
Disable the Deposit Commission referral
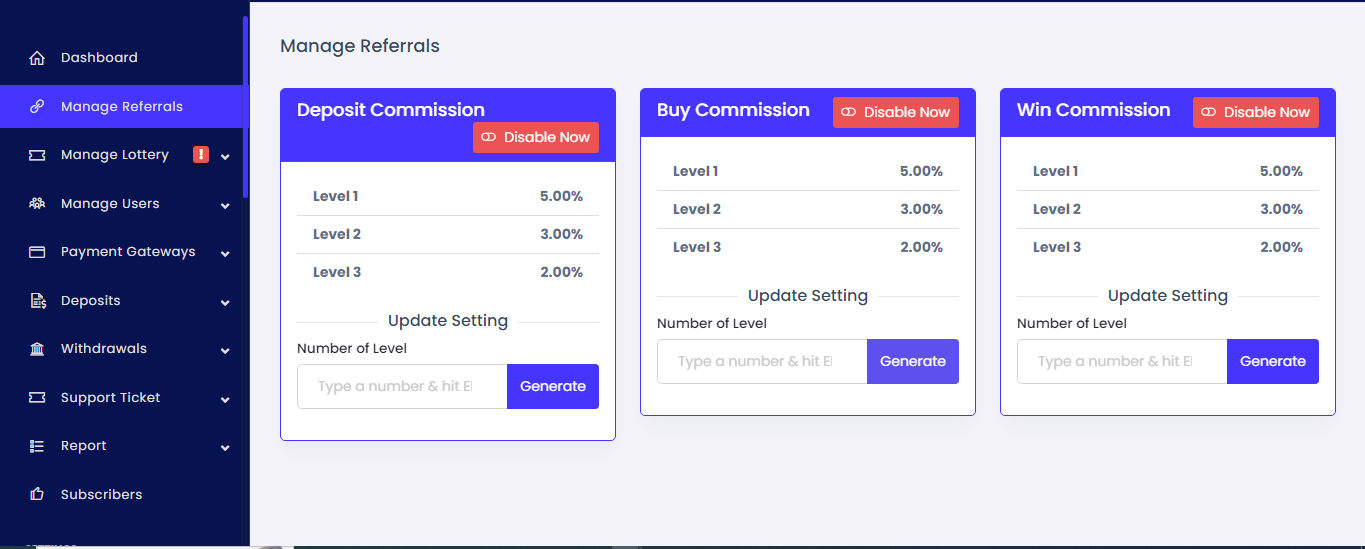pyautogui.click(x=536, y=137)
